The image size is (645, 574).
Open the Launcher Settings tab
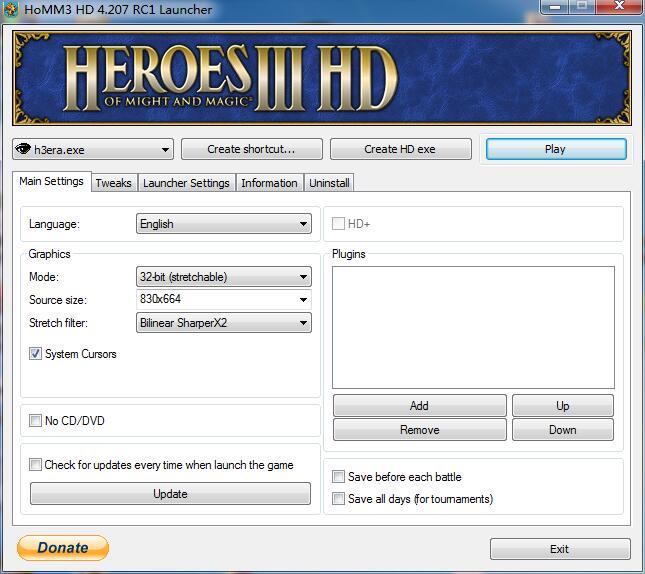(x=186, y=183)
